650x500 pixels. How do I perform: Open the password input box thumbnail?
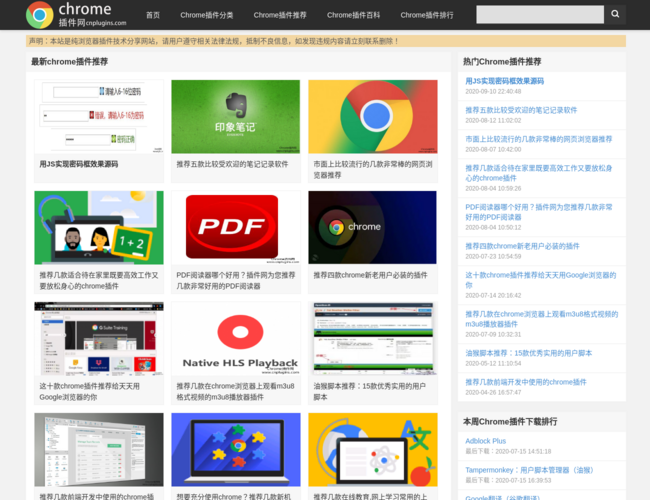(x=99, y=117)
